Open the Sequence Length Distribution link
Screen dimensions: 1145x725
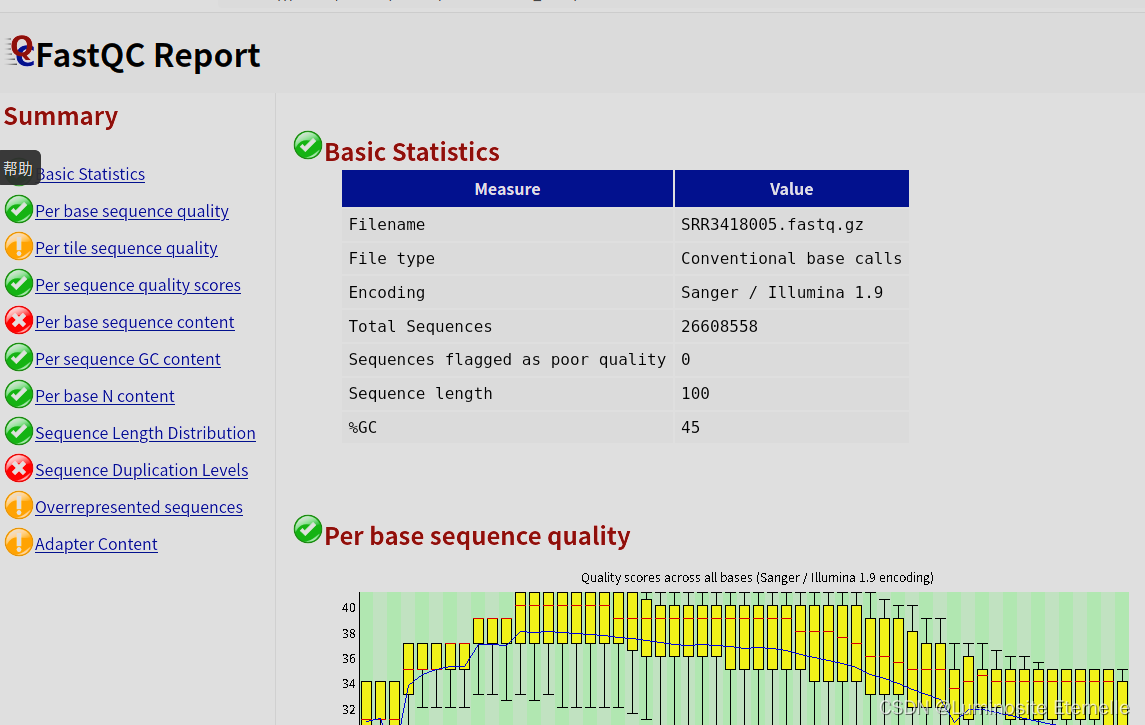coord(145,433)
